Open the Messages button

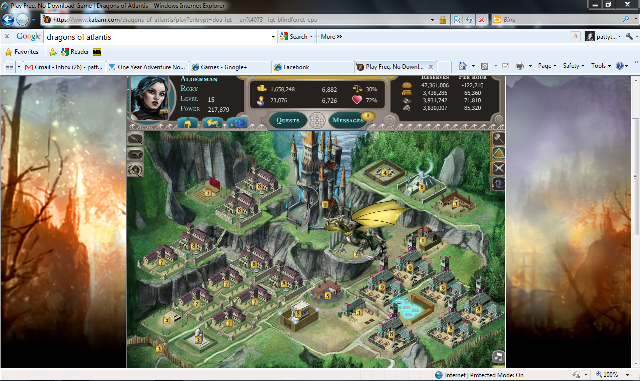point(348,120)
